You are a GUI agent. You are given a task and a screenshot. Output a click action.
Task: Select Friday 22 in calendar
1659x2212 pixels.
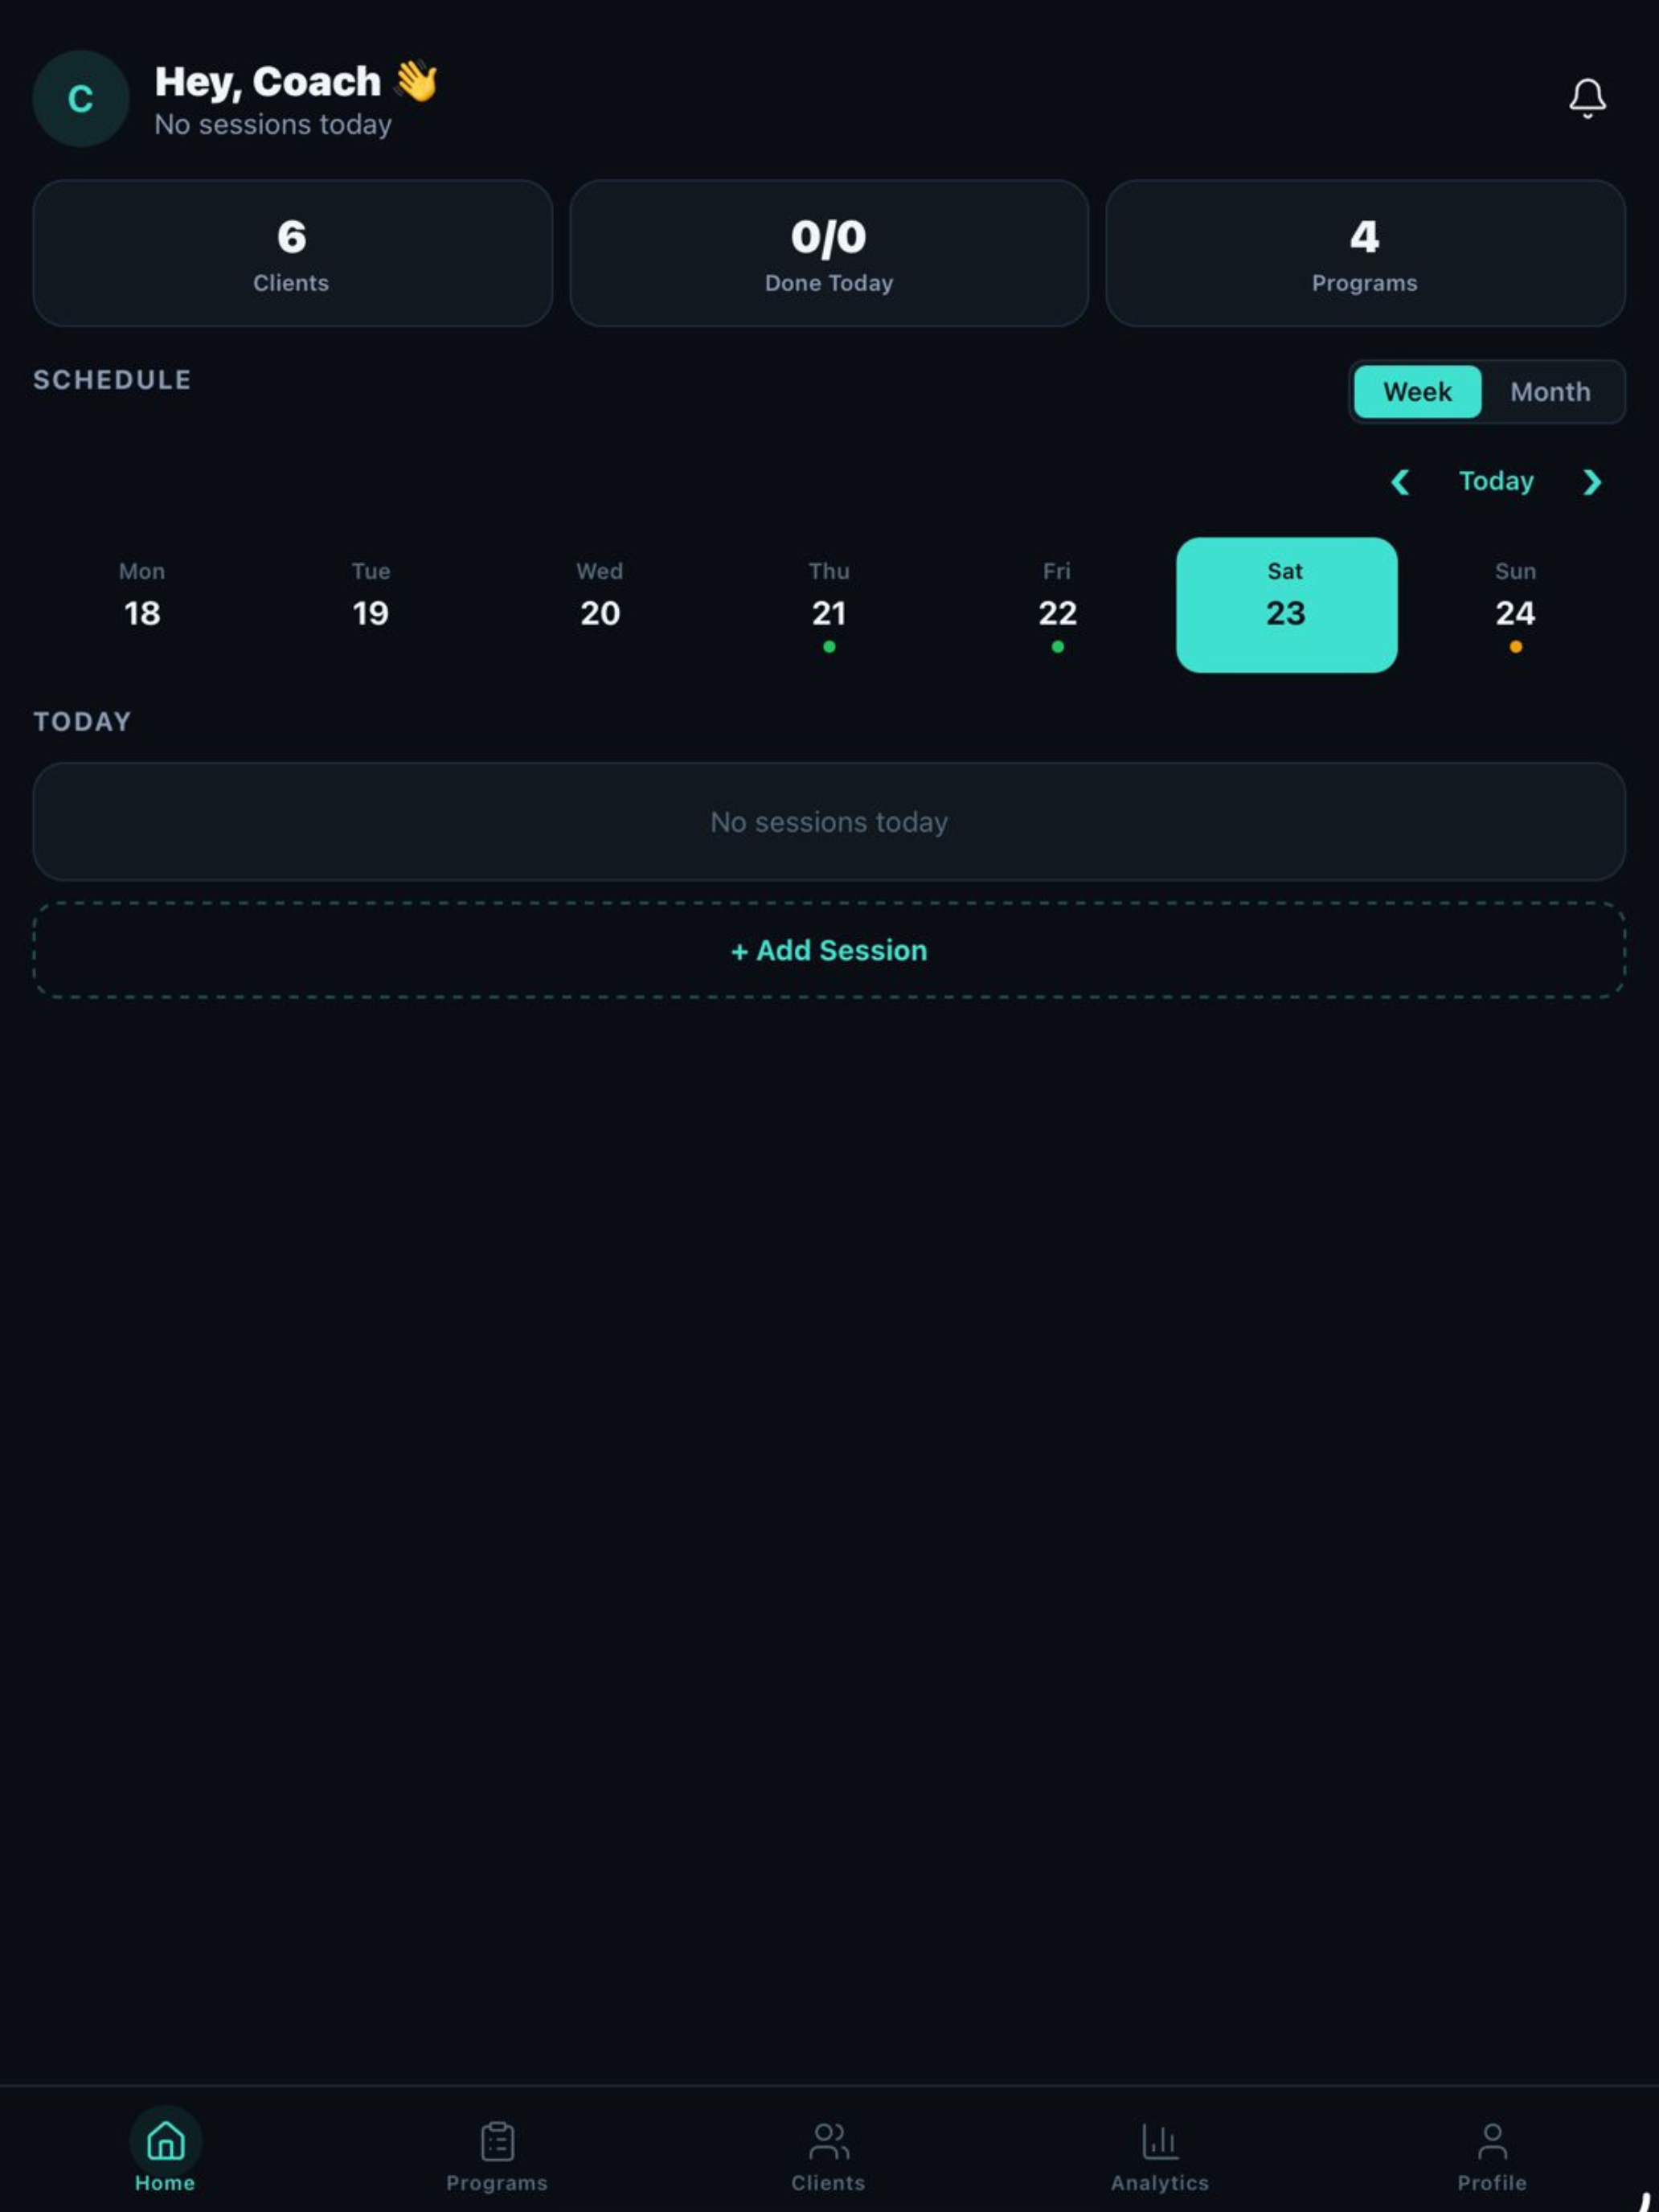pos(1057,605)
